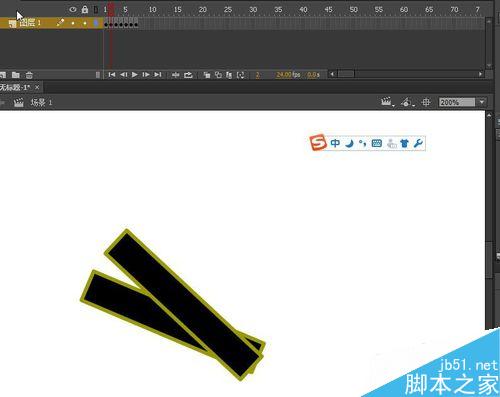
Task: Click the outline box icon above the layer list
Action: (x=96, y=10)
